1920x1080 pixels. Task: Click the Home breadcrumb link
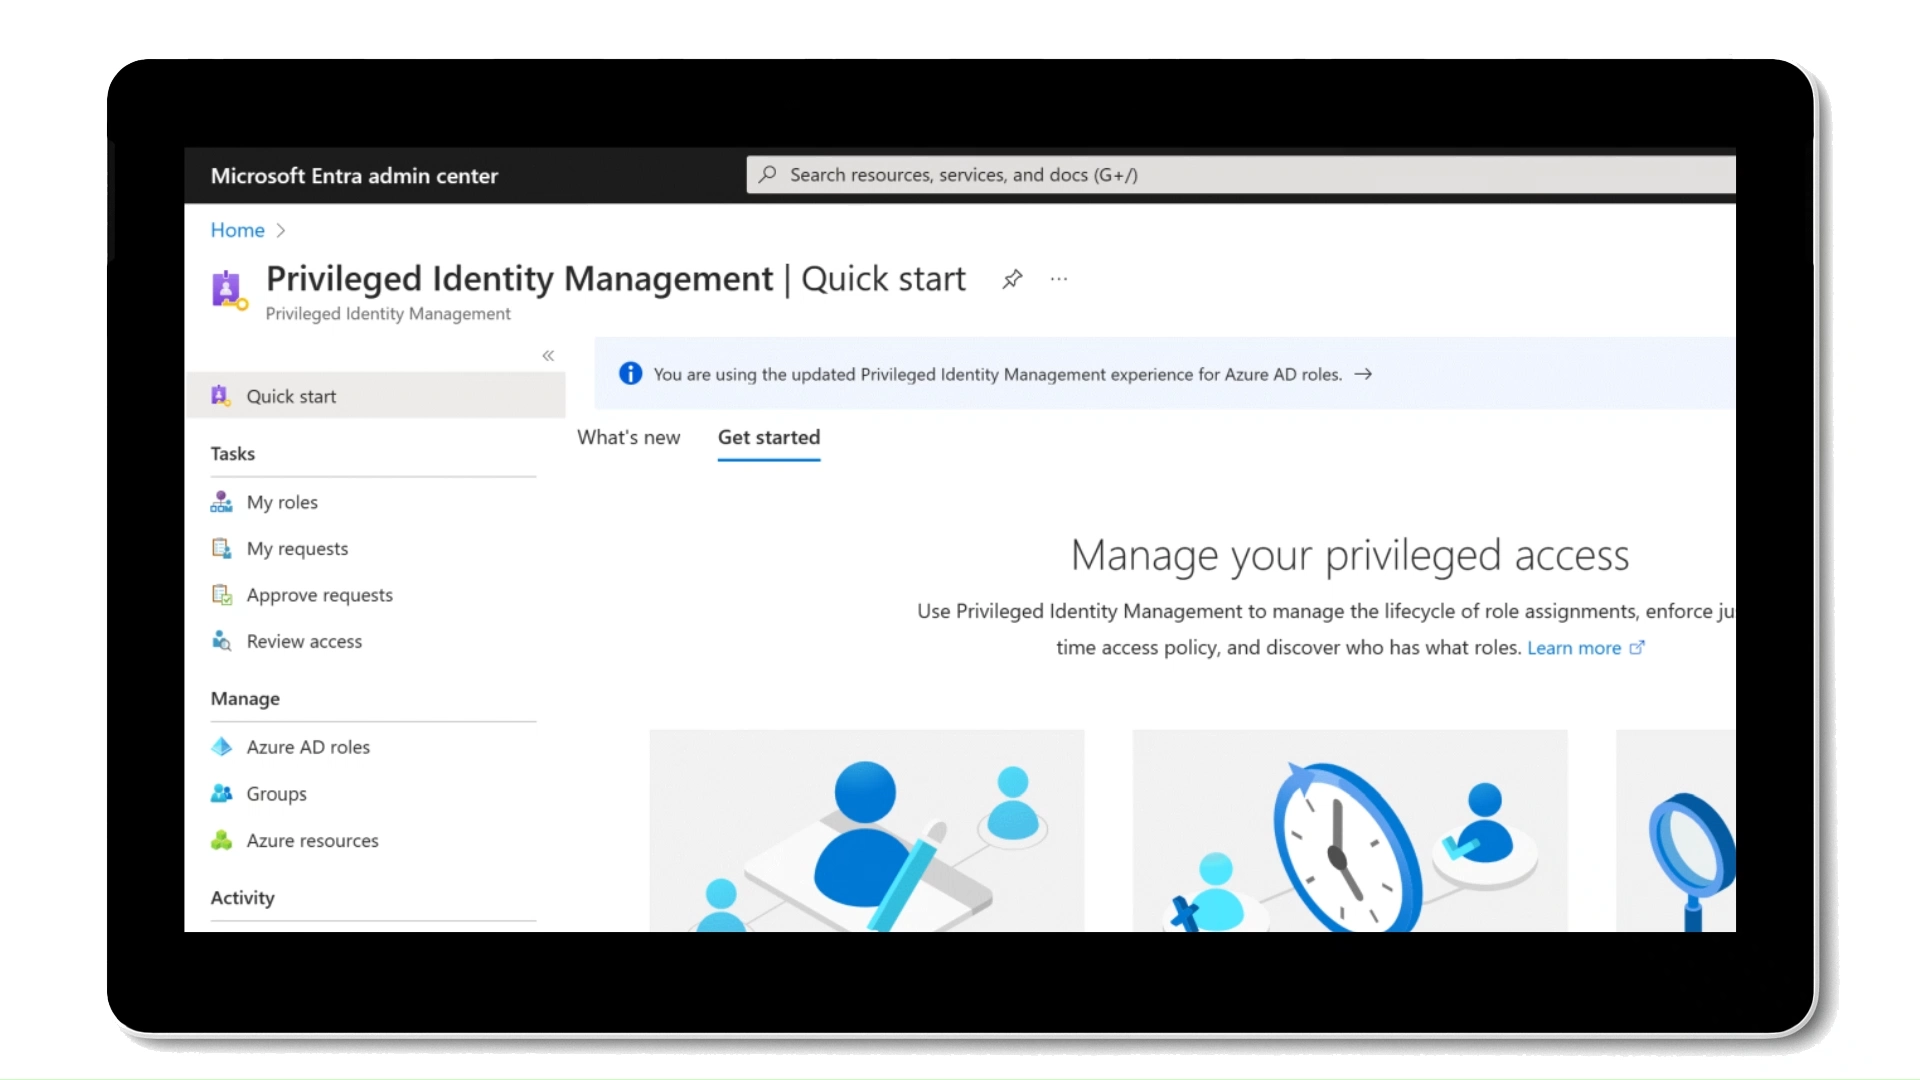(x=237, y=230)
